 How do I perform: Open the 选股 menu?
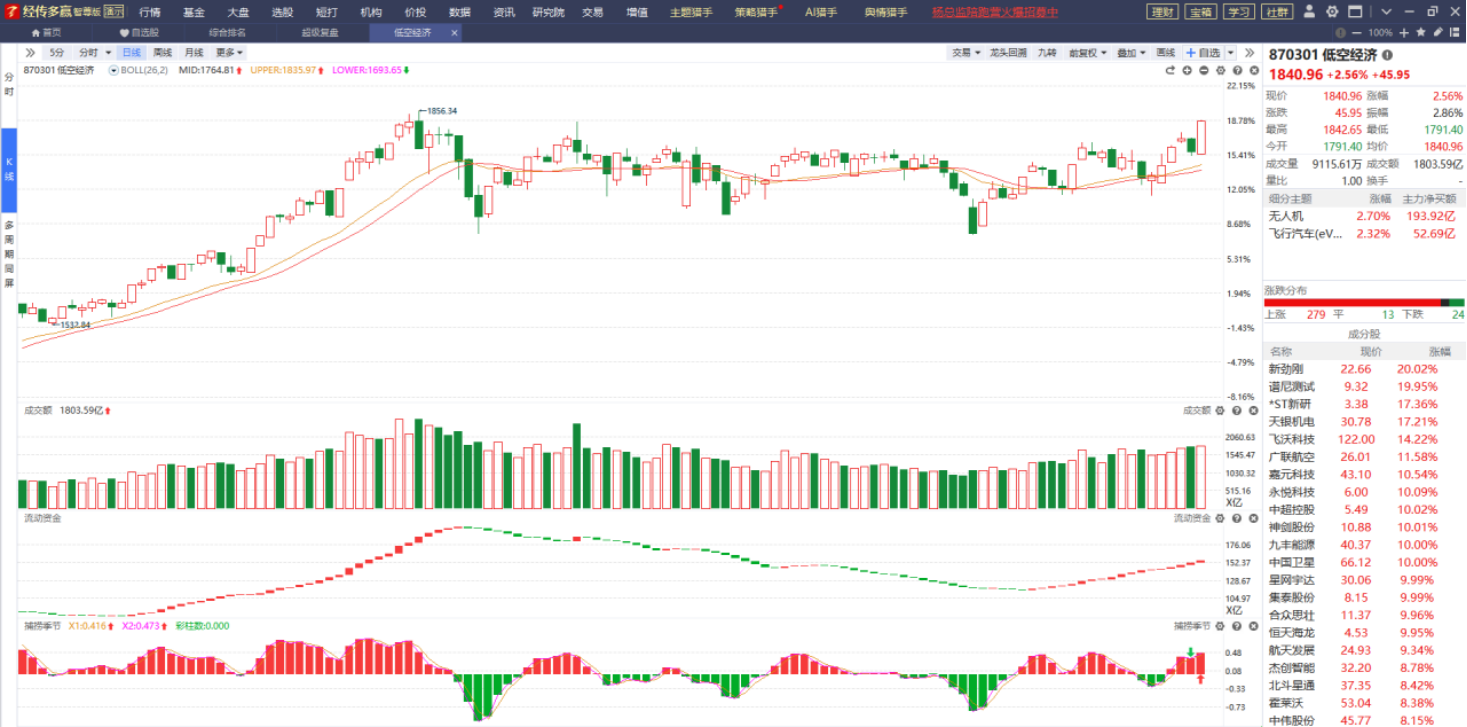[282, 12]
